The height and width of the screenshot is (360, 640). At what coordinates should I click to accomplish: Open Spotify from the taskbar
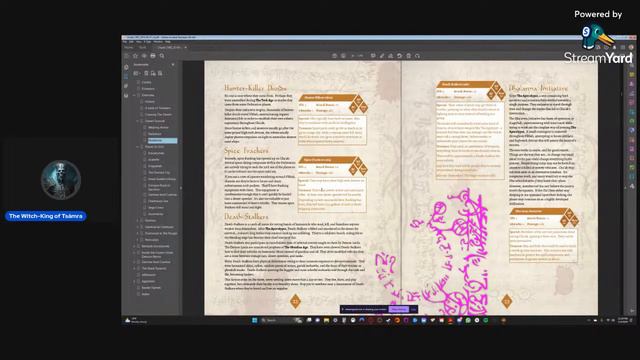[486, 320]
